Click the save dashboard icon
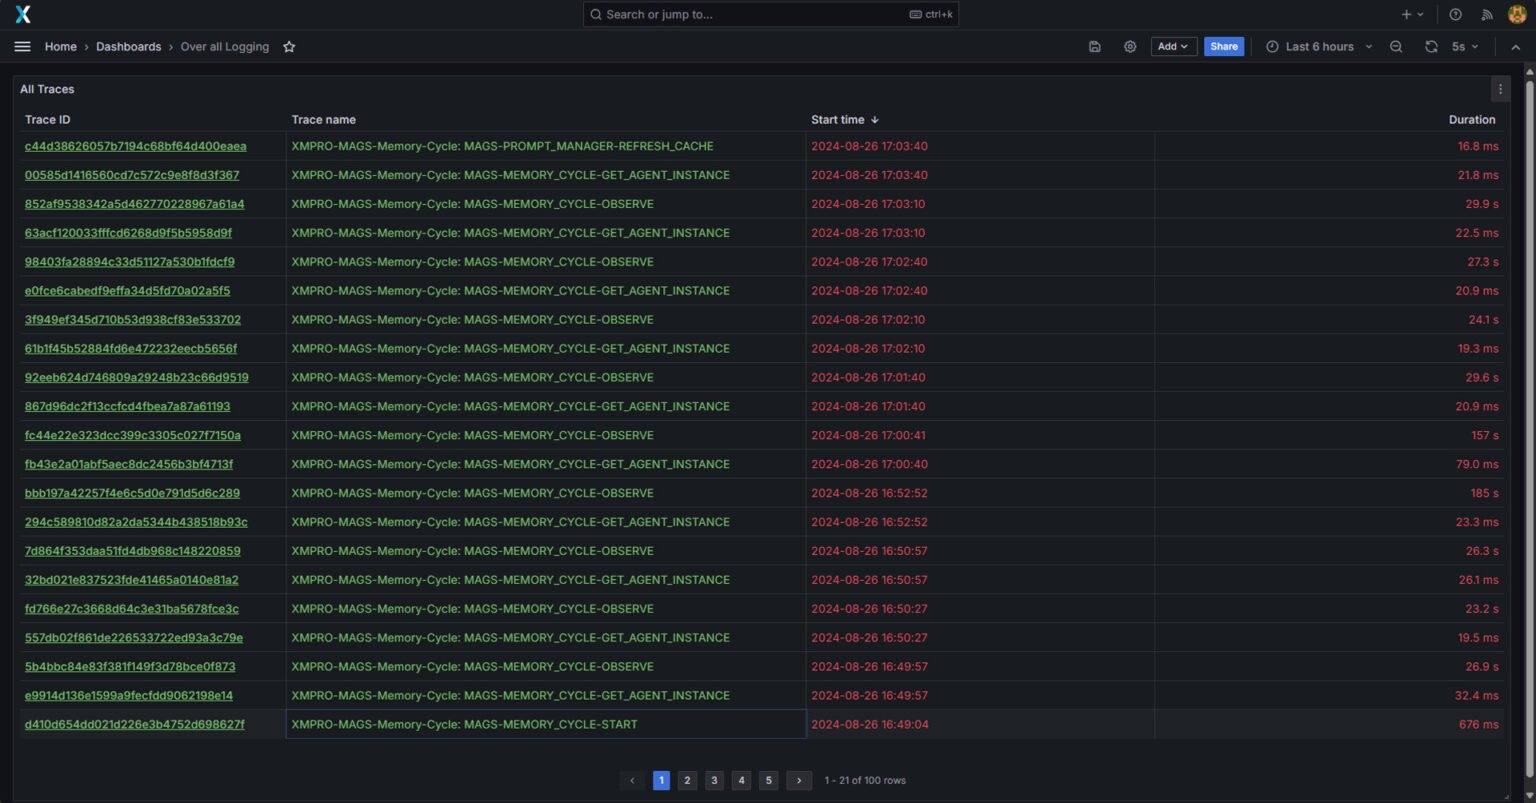Screen dimensions: 1536x803 pos(1095,47)
